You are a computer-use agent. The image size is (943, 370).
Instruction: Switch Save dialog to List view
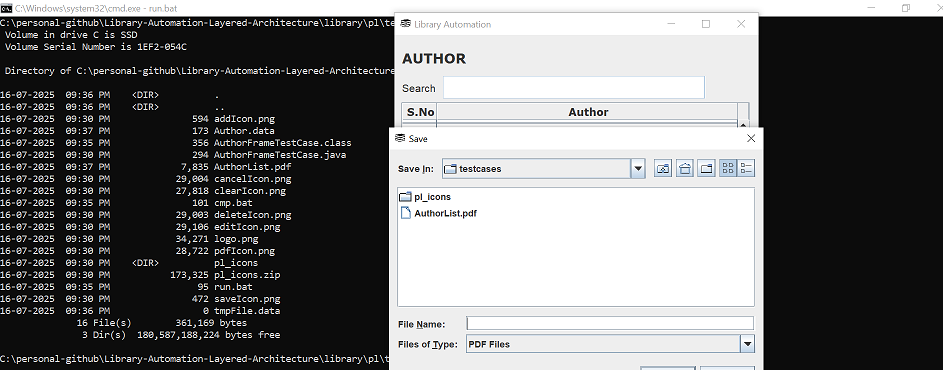(728, 168)
